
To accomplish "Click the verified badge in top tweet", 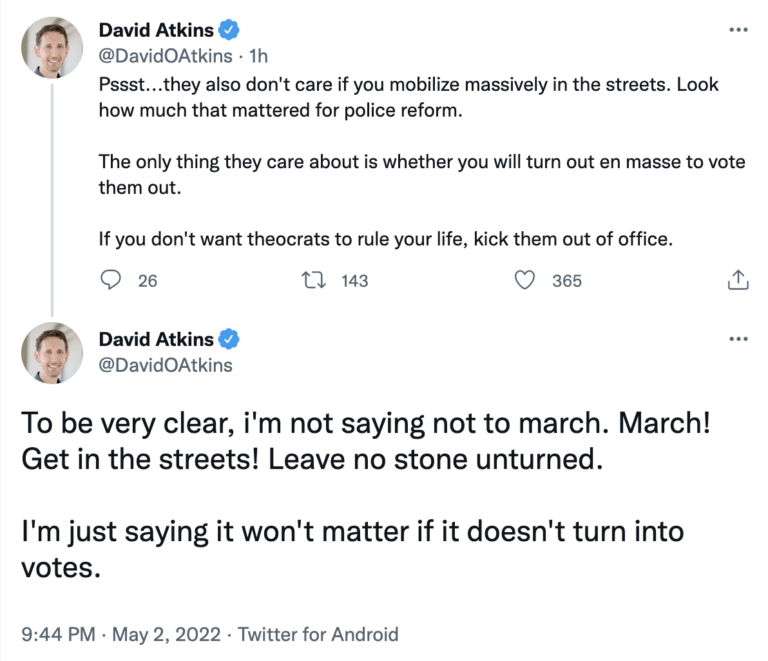I will click(x=229, y=30).
